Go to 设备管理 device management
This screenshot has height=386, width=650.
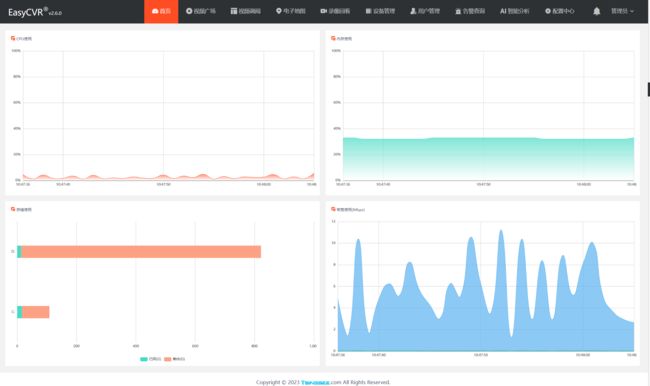click(380, 11)
